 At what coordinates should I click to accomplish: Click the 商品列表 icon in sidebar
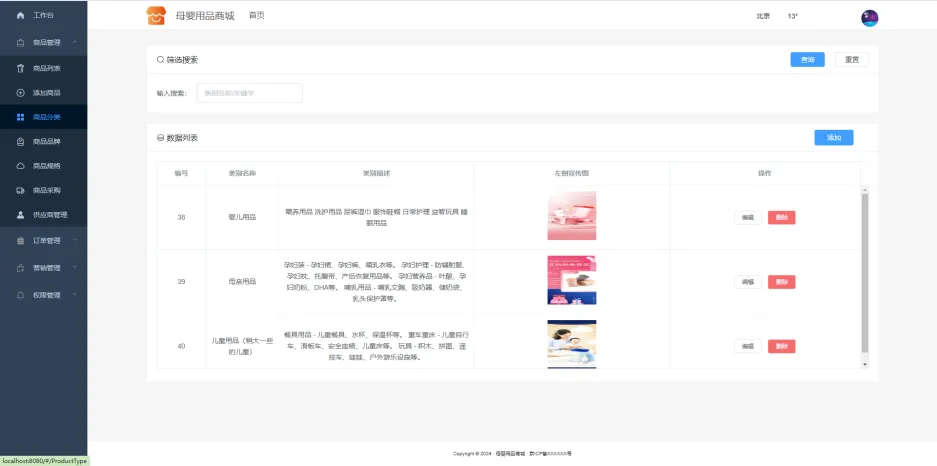click(x=20, y=68)
